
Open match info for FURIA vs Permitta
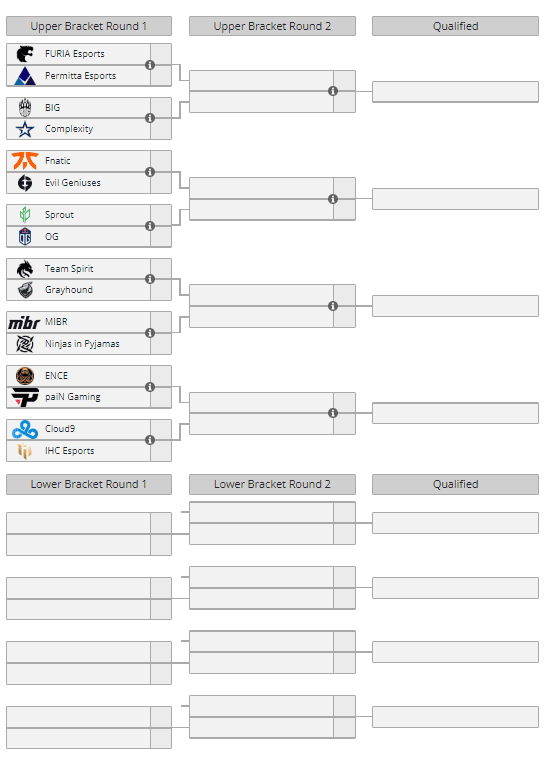pyautogui.click(x=150, y=65)
